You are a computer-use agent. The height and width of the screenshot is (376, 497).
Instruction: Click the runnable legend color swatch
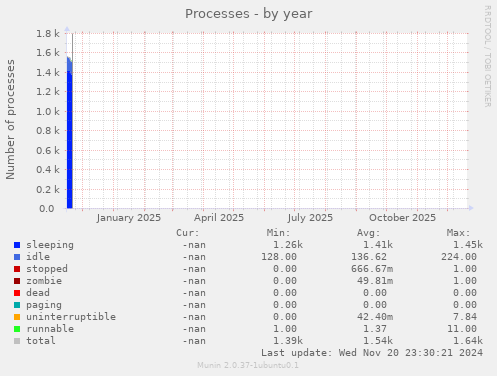coord(17,329)
